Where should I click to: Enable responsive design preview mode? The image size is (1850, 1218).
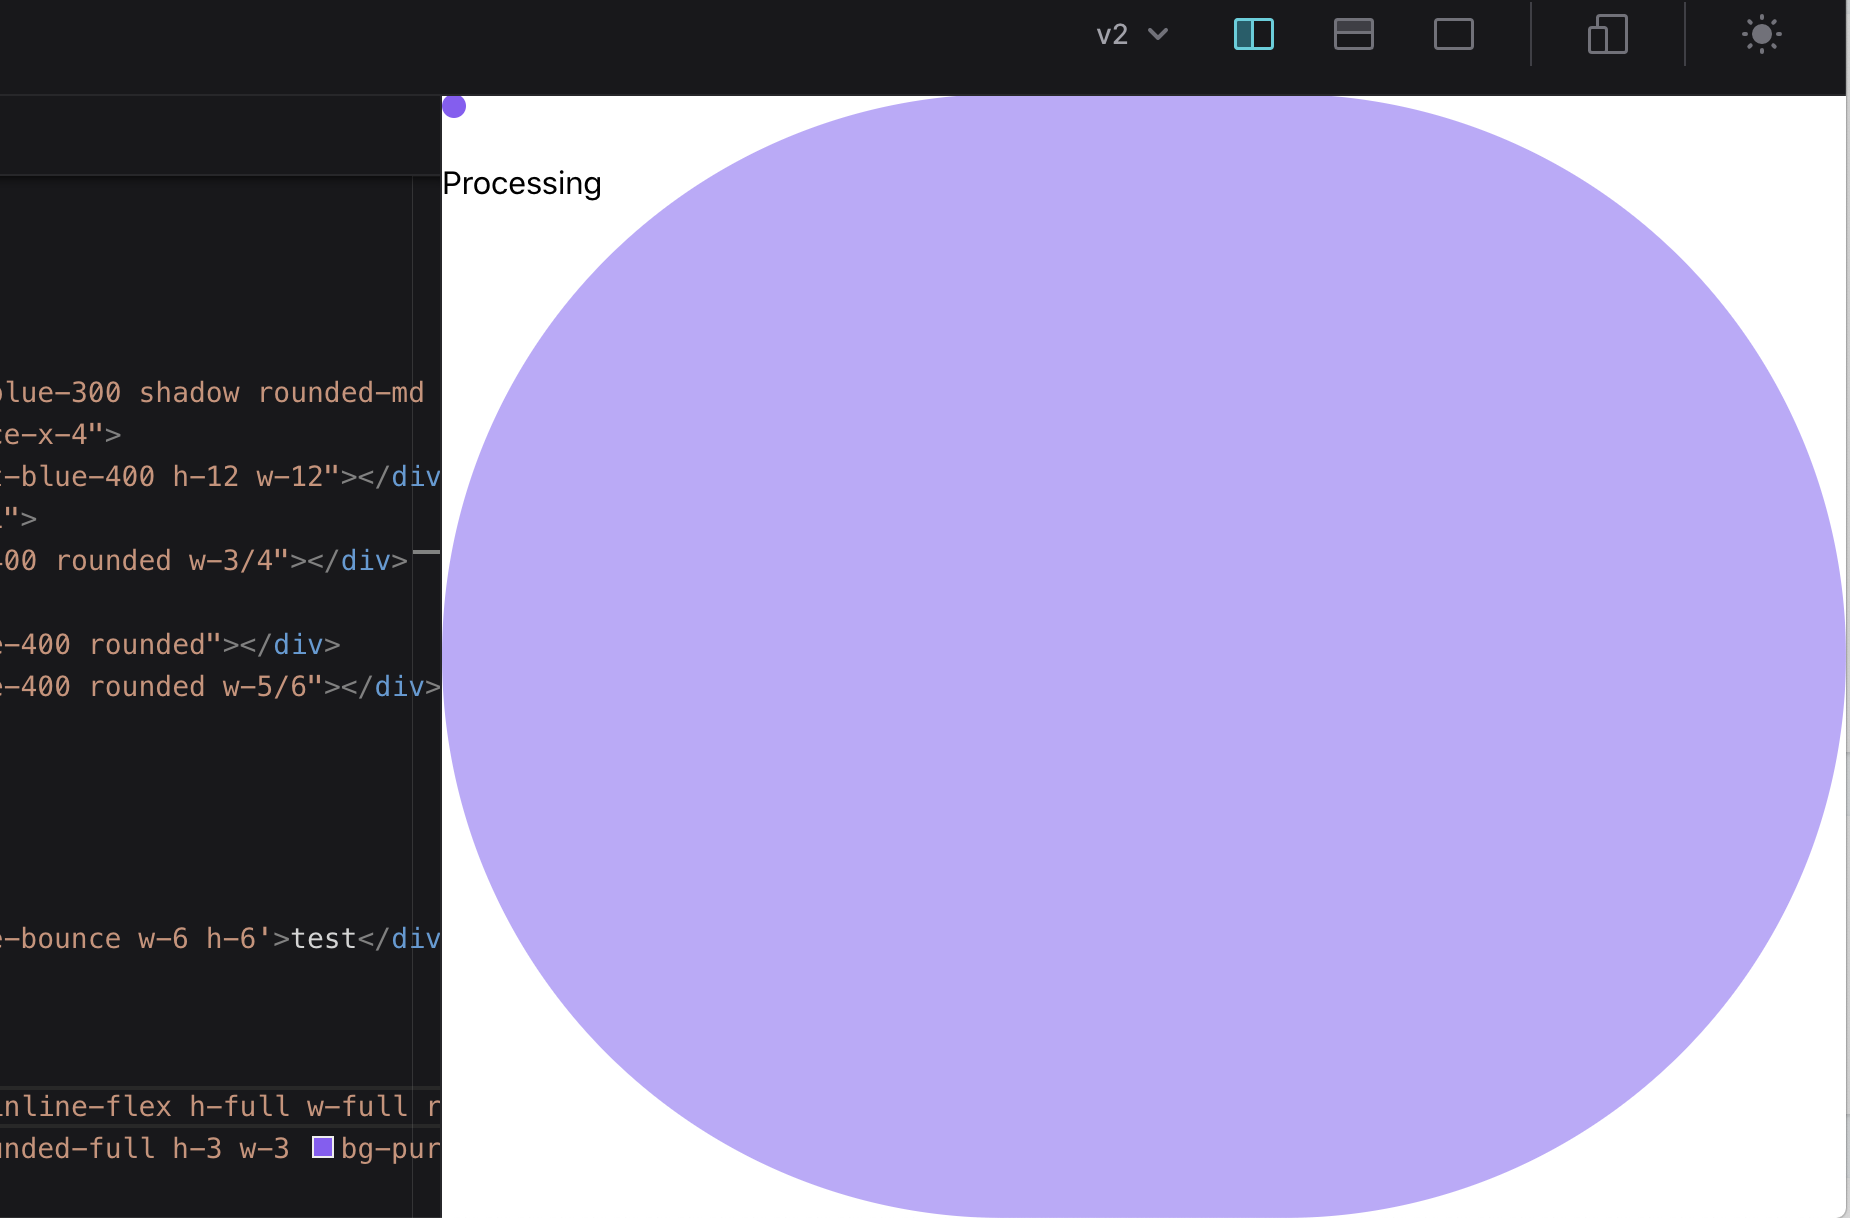pos(1606,34)
